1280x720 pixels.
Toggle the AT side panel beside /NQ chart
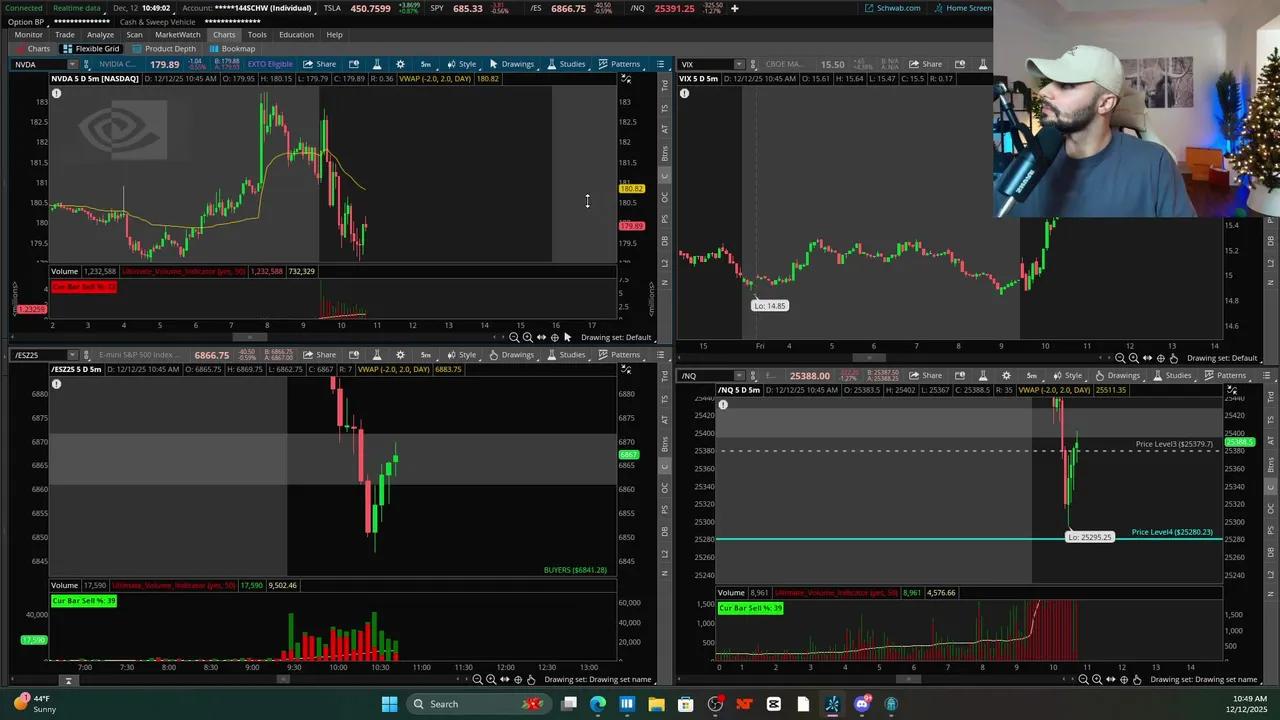pyautogui.click(x=1271, y=441)
